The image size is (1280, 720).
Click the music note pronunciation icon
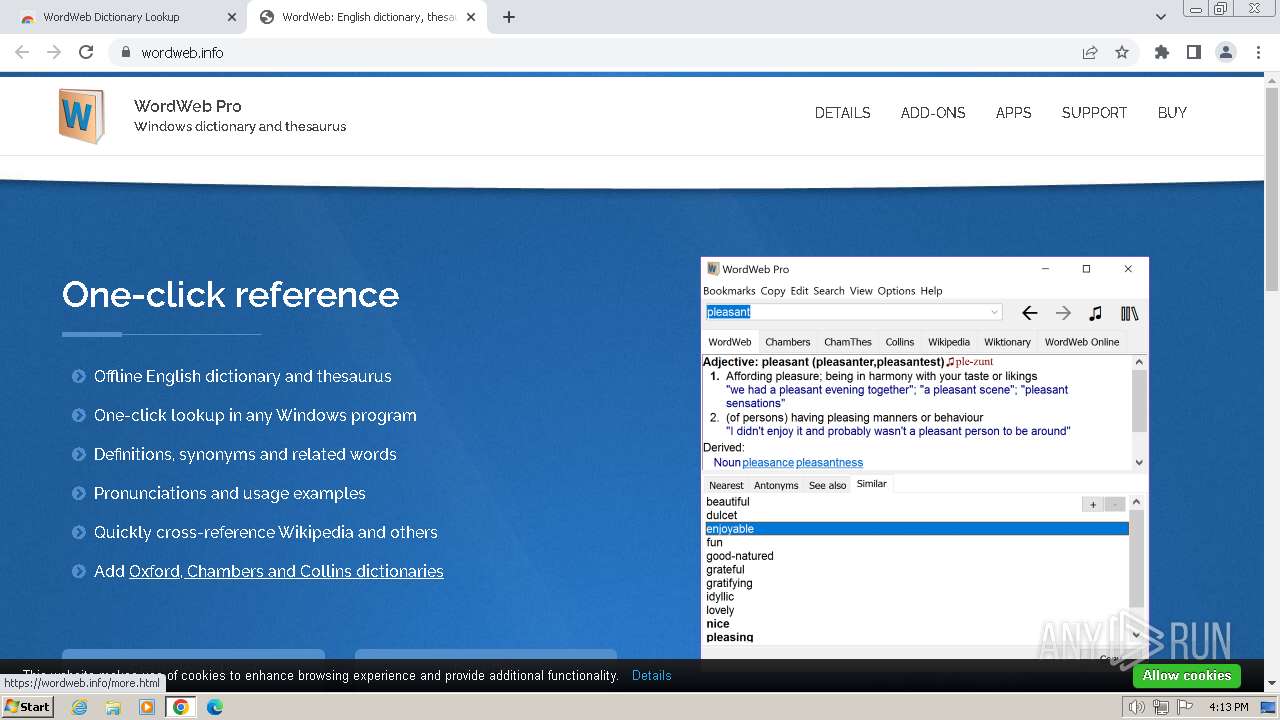click(x=1095, y=313)
